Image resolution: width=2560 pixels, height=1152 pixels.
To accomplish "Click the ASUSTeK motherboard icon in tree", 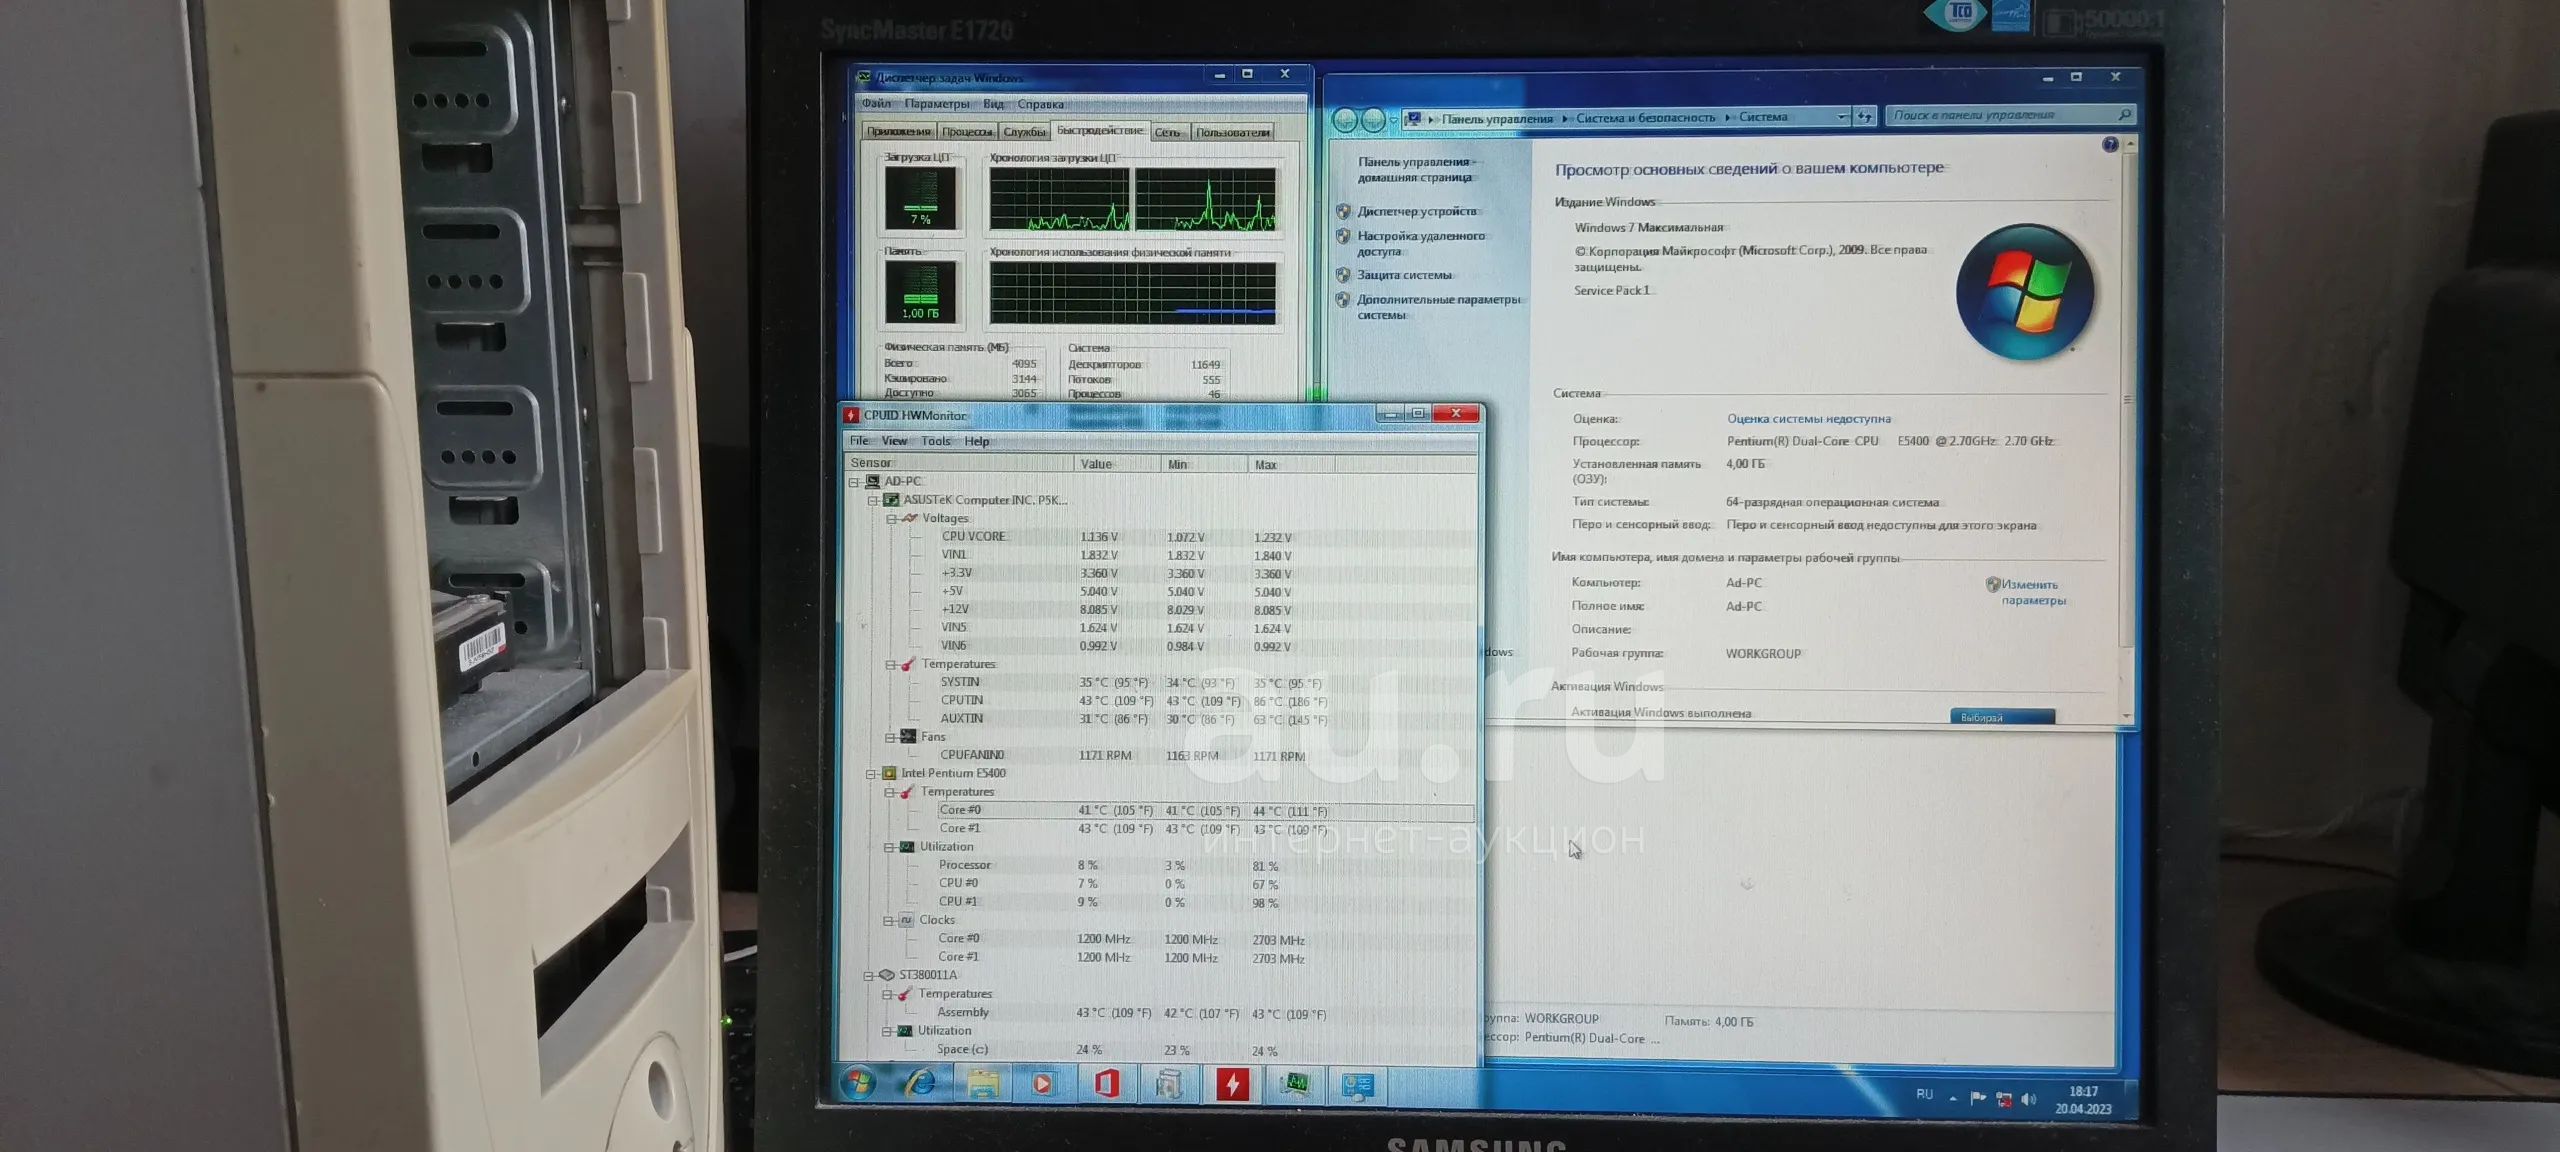I will [x=891, y=500].
